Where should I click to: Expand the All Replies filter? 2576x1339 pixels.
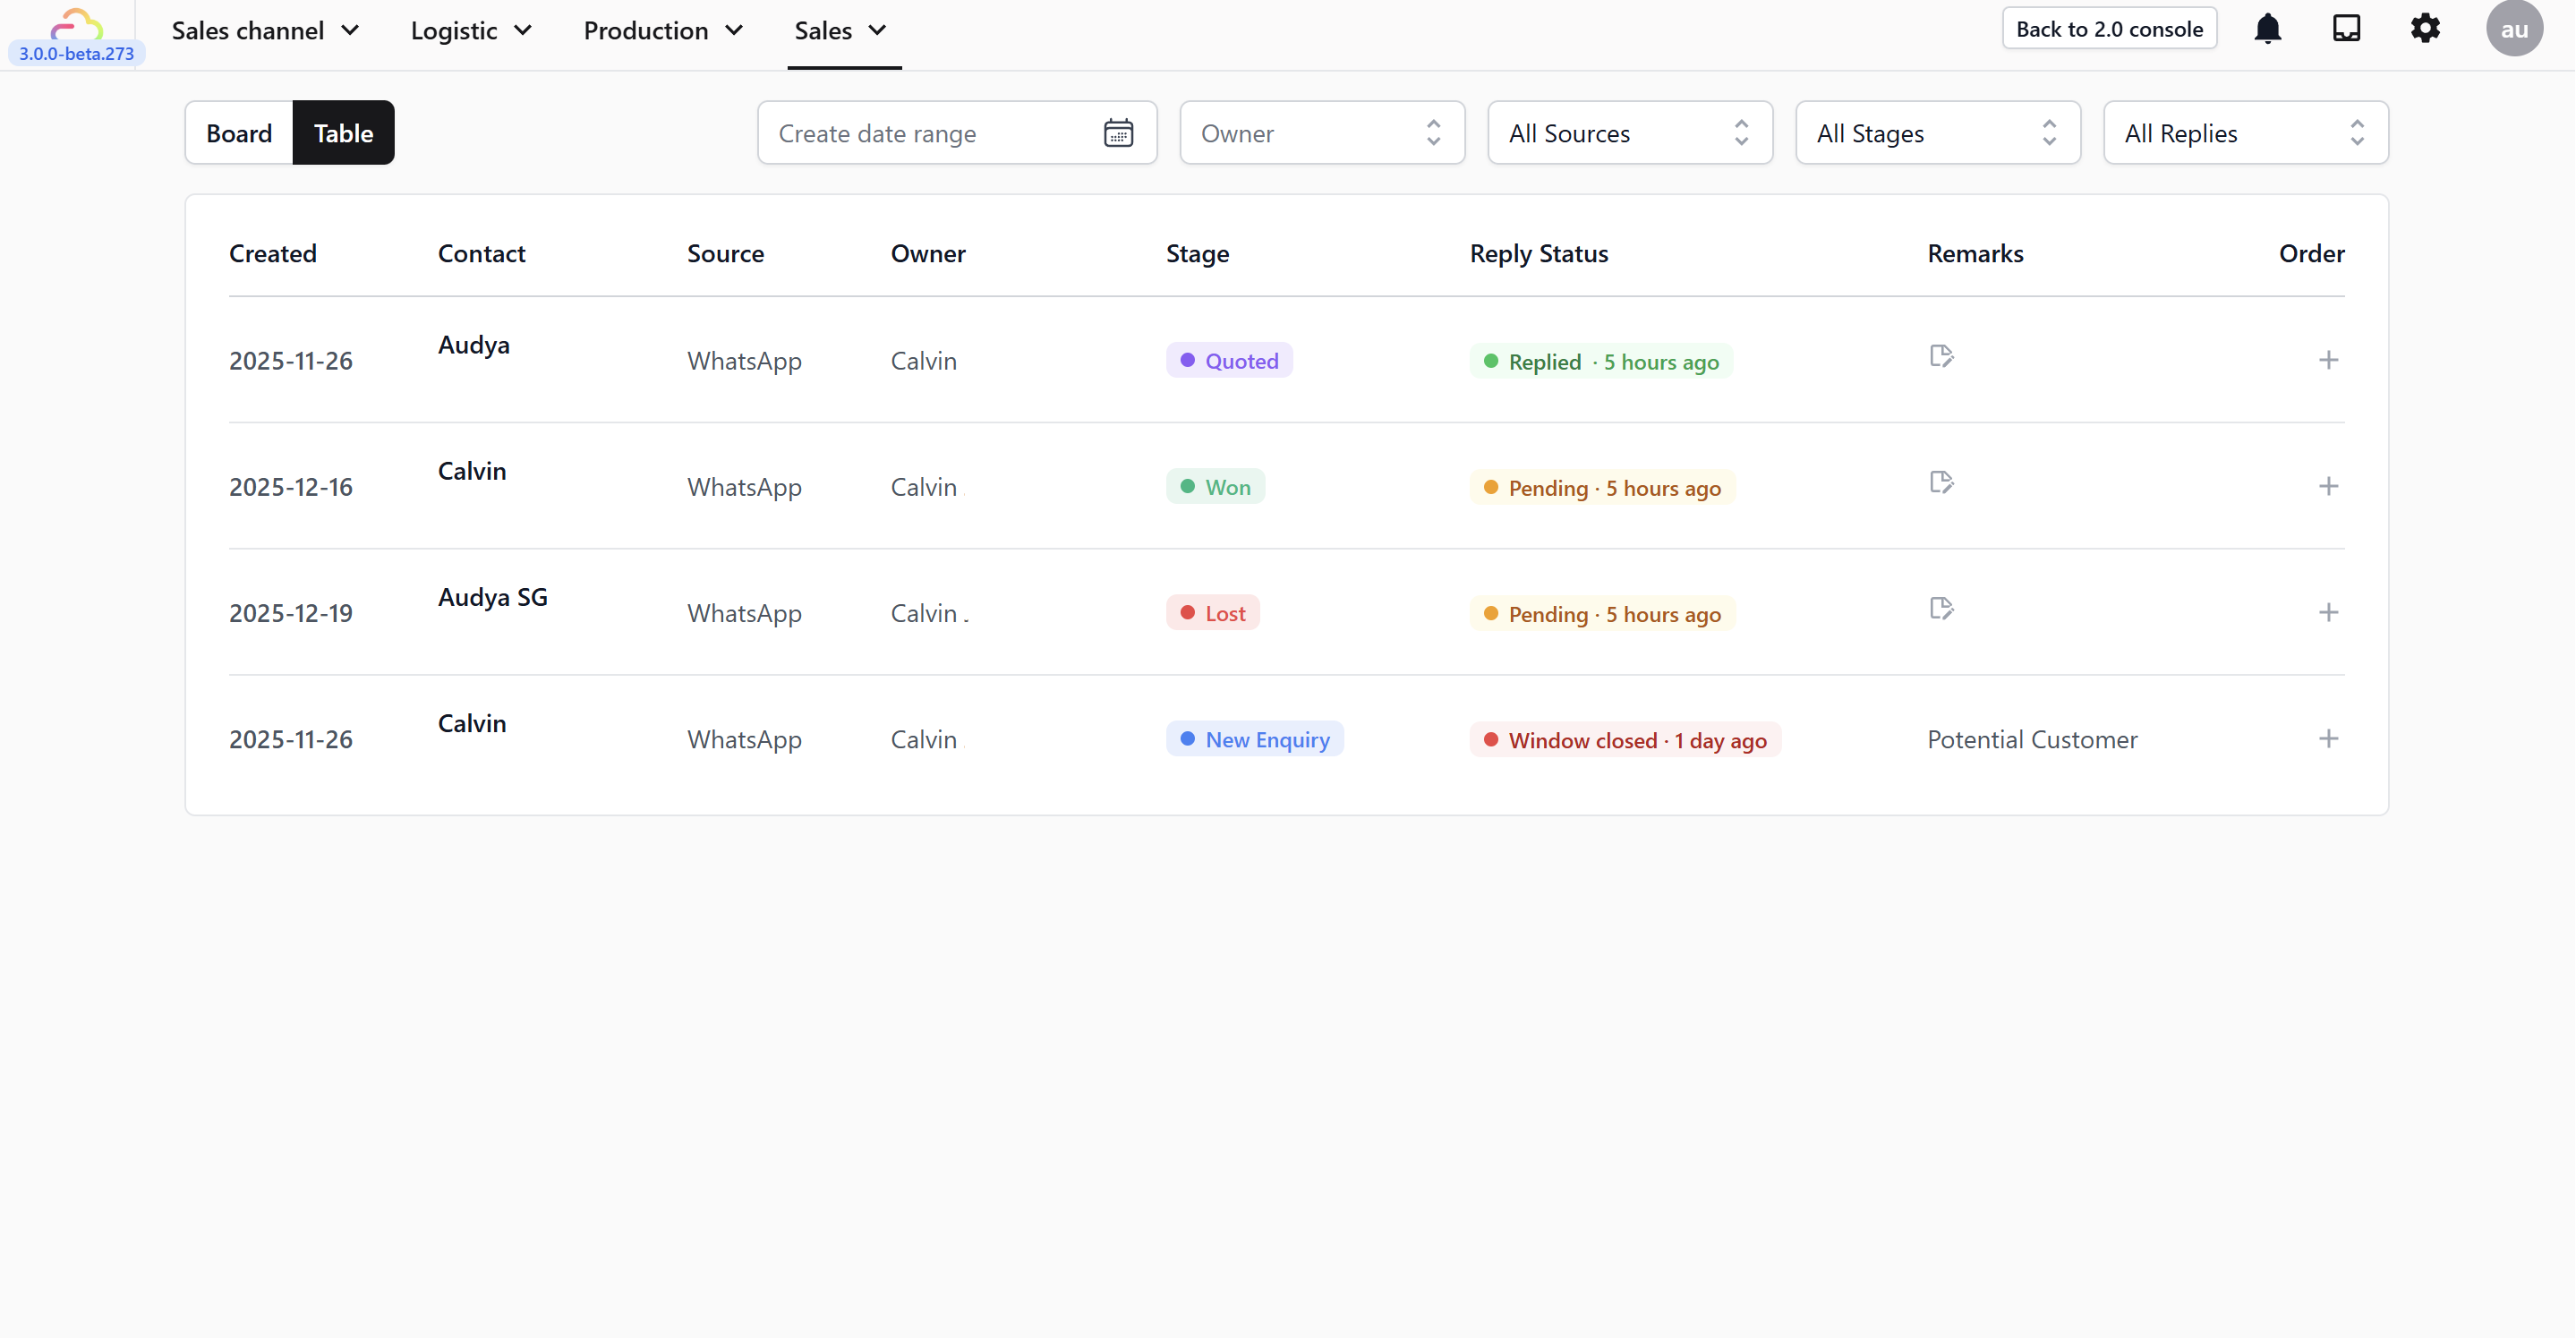pyautogui.click(x=2245, y=133)
